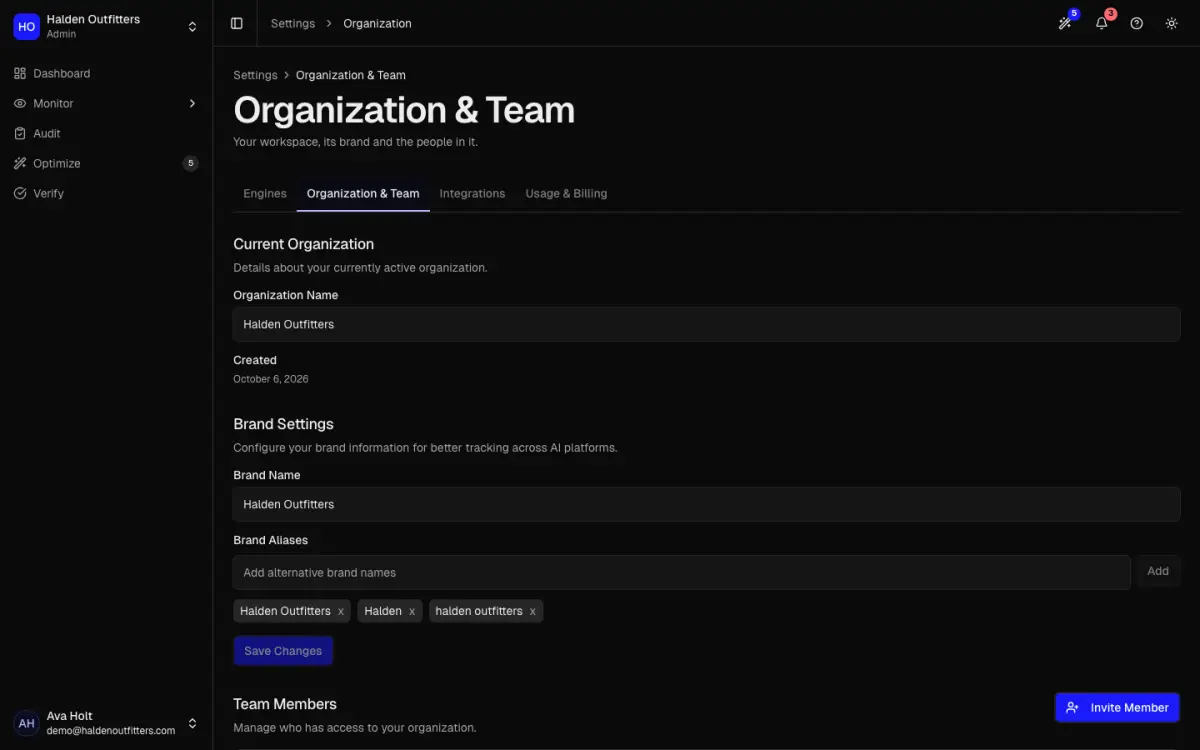Screen dimensions: 1200x750
Task: Click the HO organization avatar
Action: 26,26
